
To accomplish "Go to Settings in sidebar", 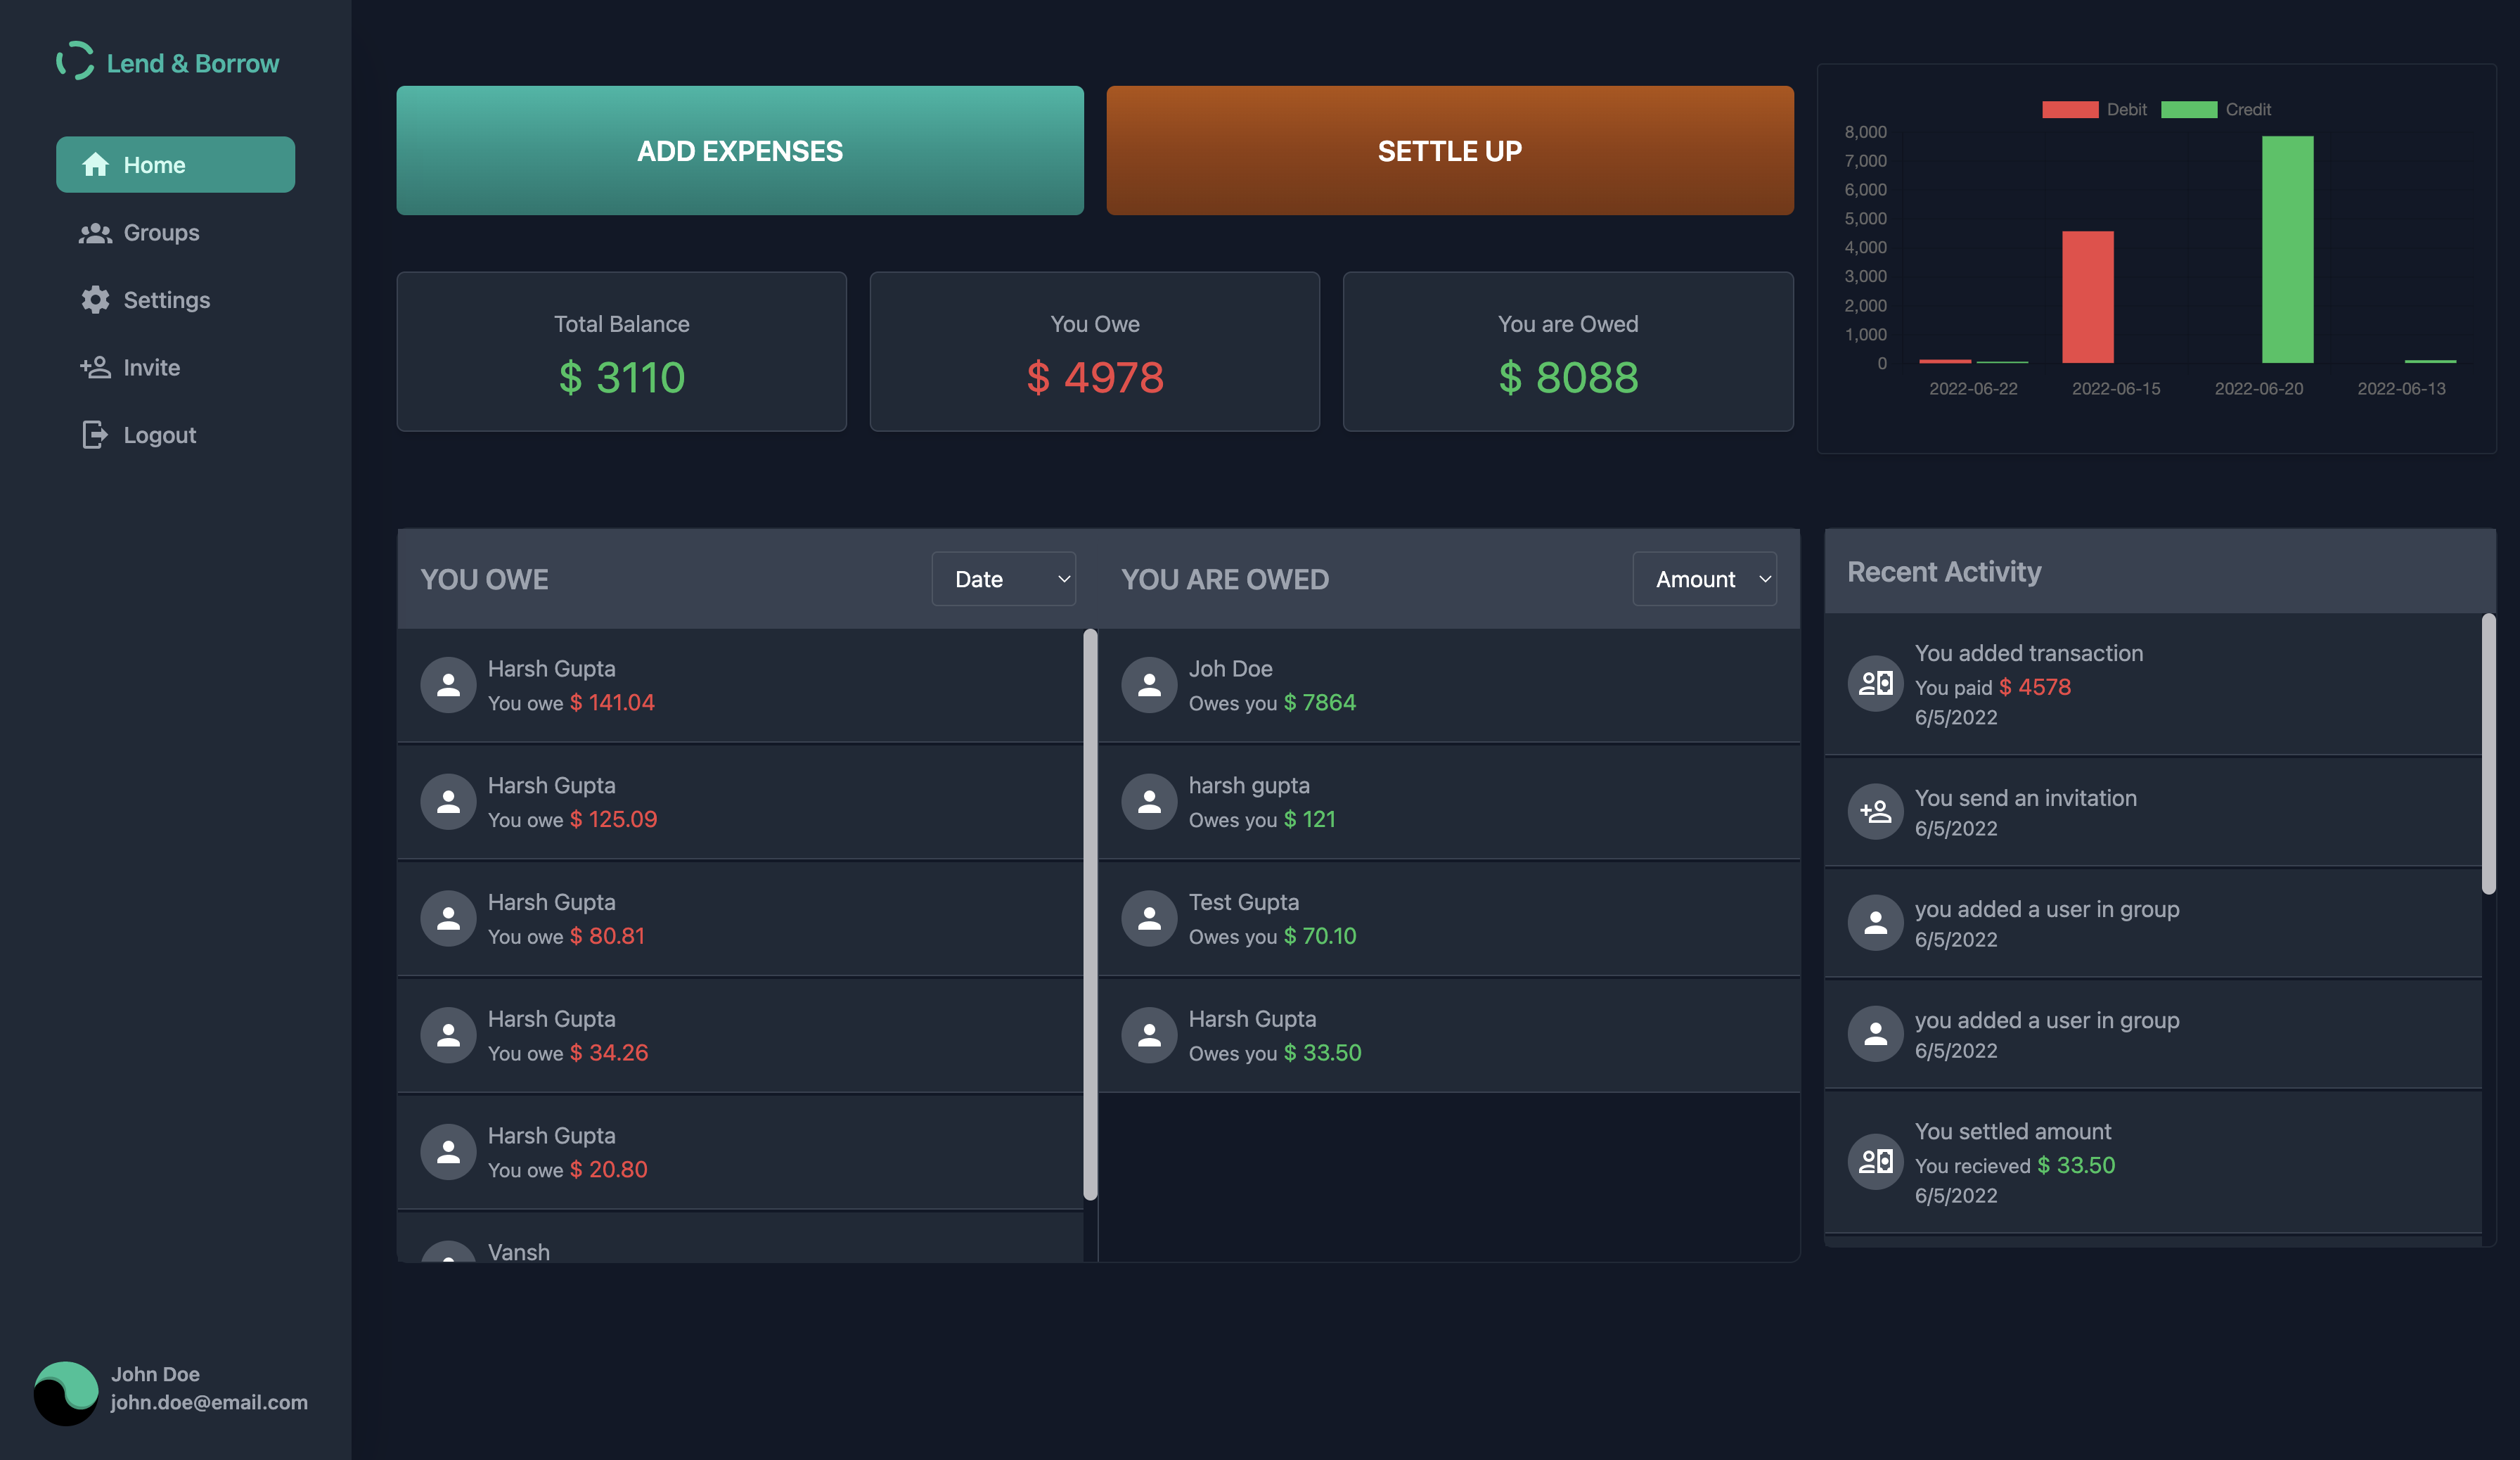I will (166, 300).
